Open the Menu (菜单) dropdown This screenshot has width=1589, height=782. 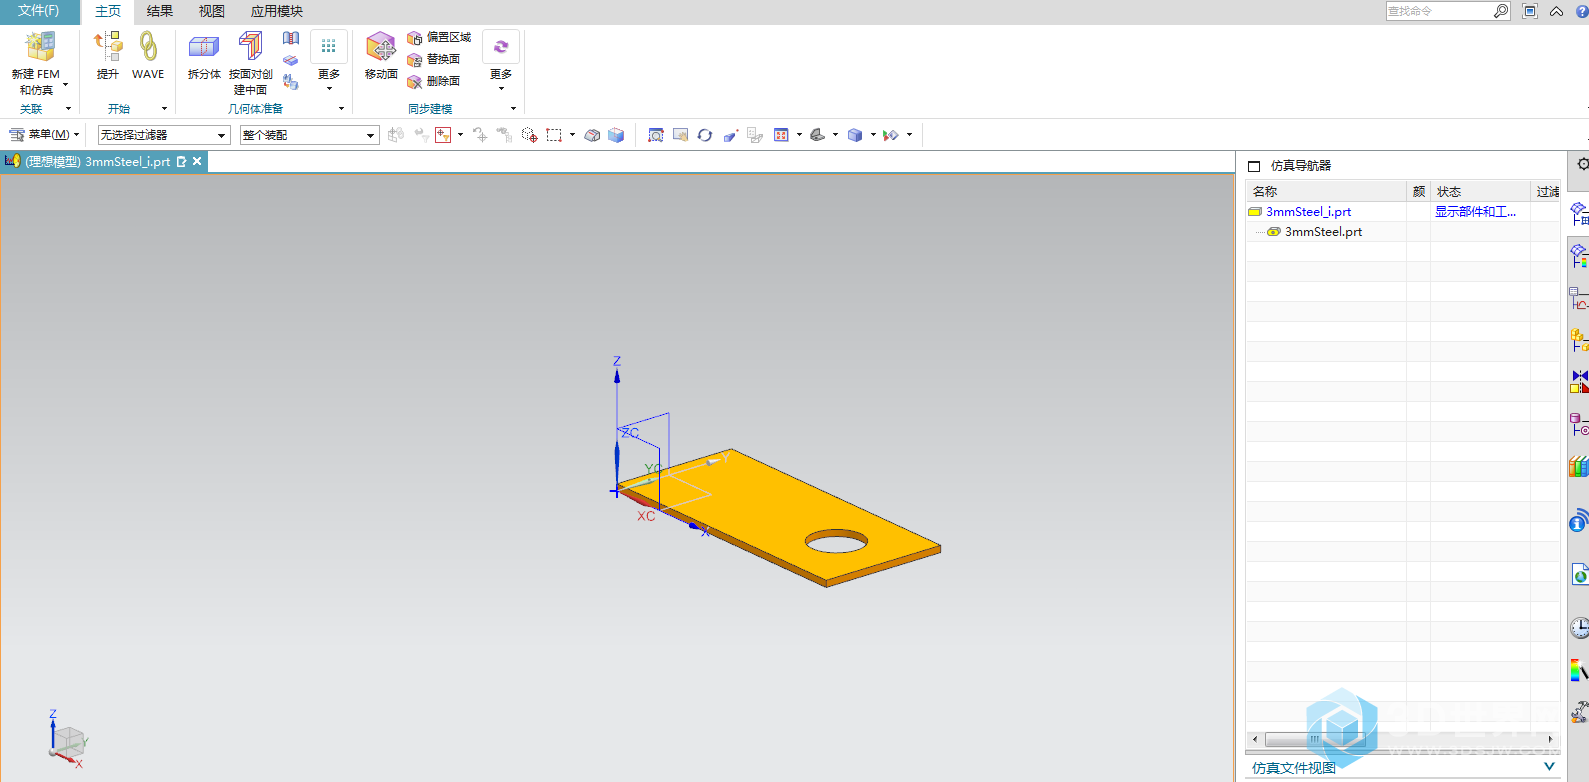click(x=44, y=134)
